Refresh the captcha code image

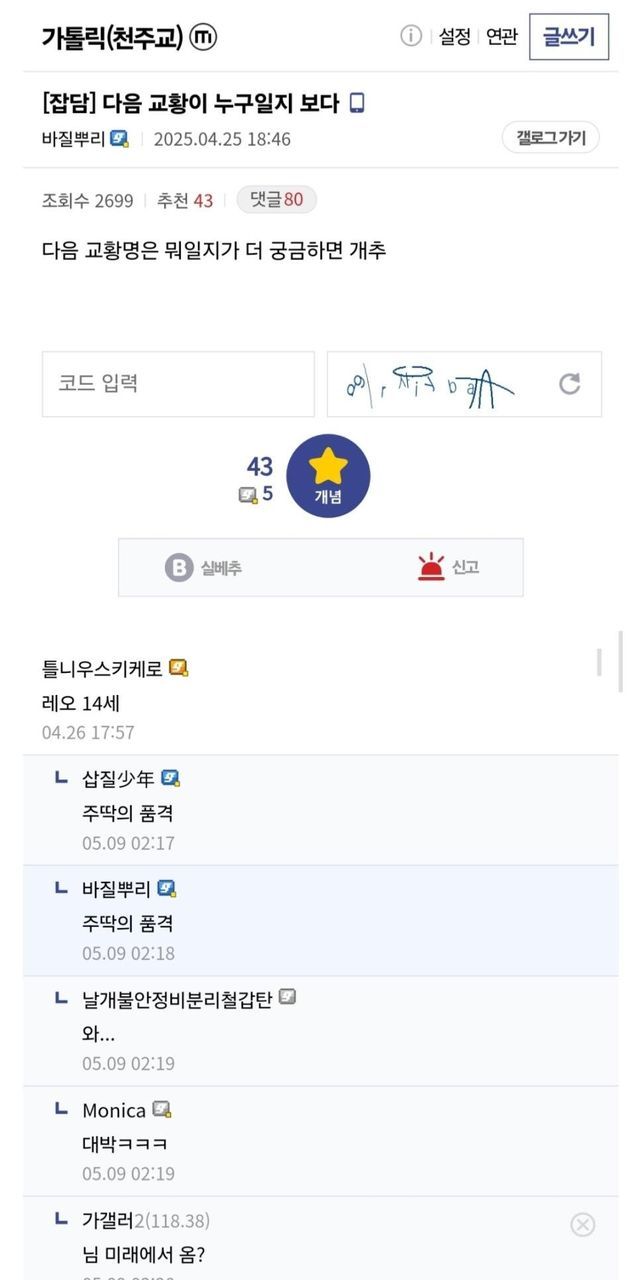(x=569, y=384)
